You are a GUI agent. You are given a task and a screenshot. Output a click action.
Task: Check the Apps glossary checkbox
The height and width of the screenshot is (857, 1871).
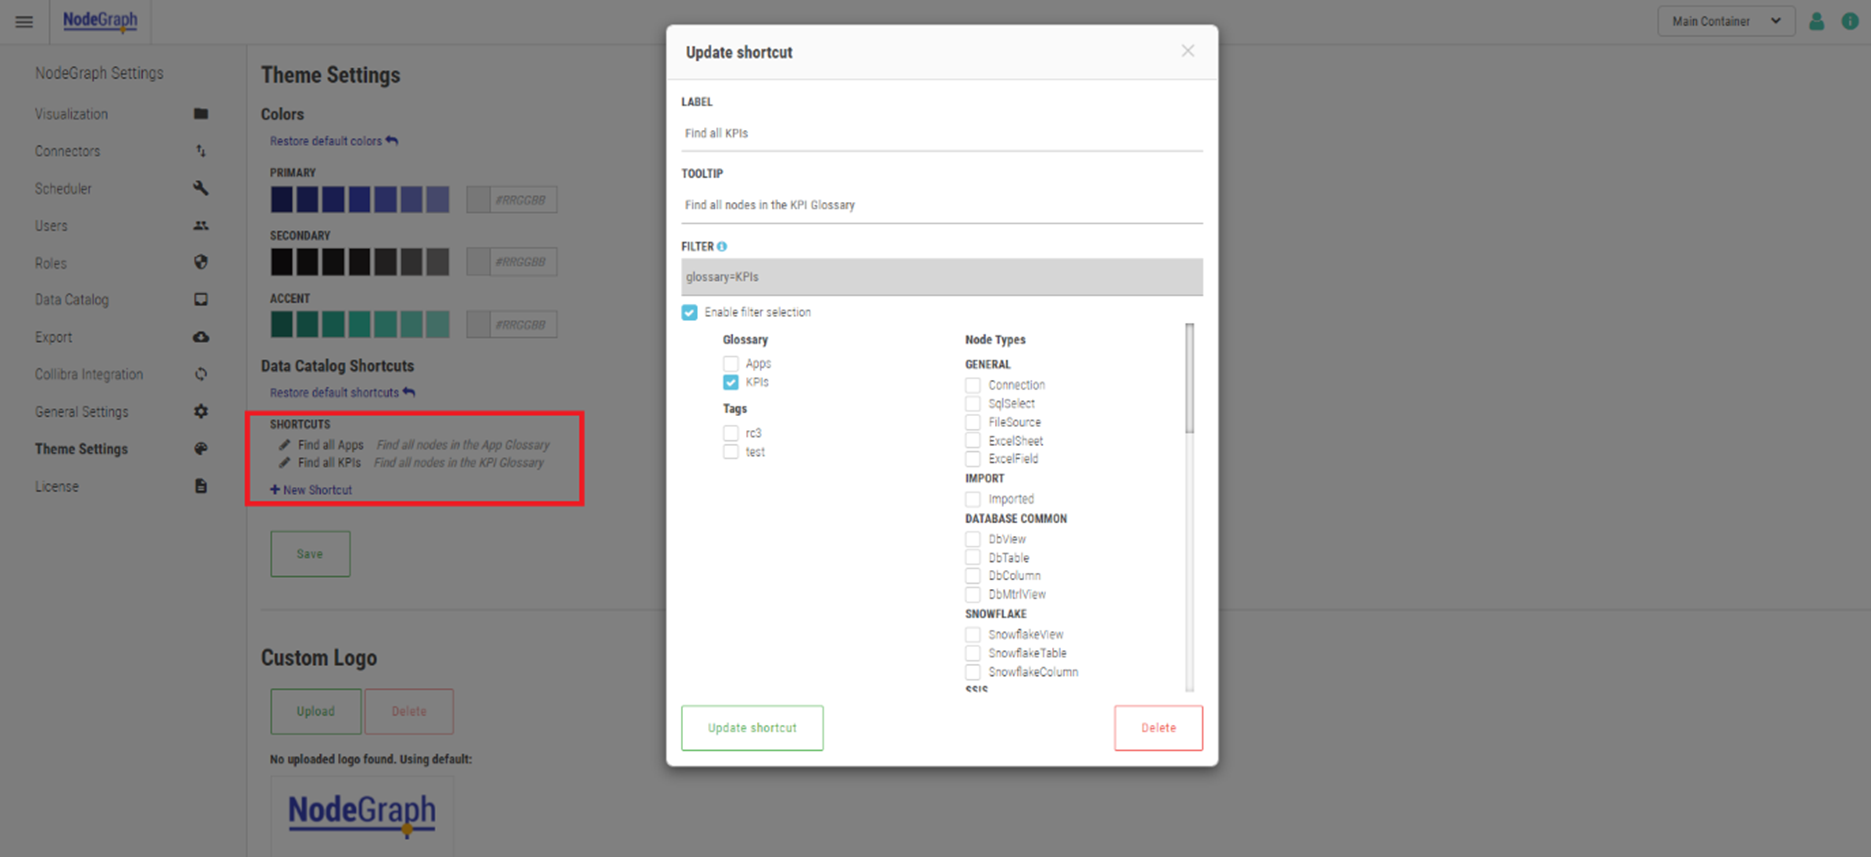(x=731, y=364)
